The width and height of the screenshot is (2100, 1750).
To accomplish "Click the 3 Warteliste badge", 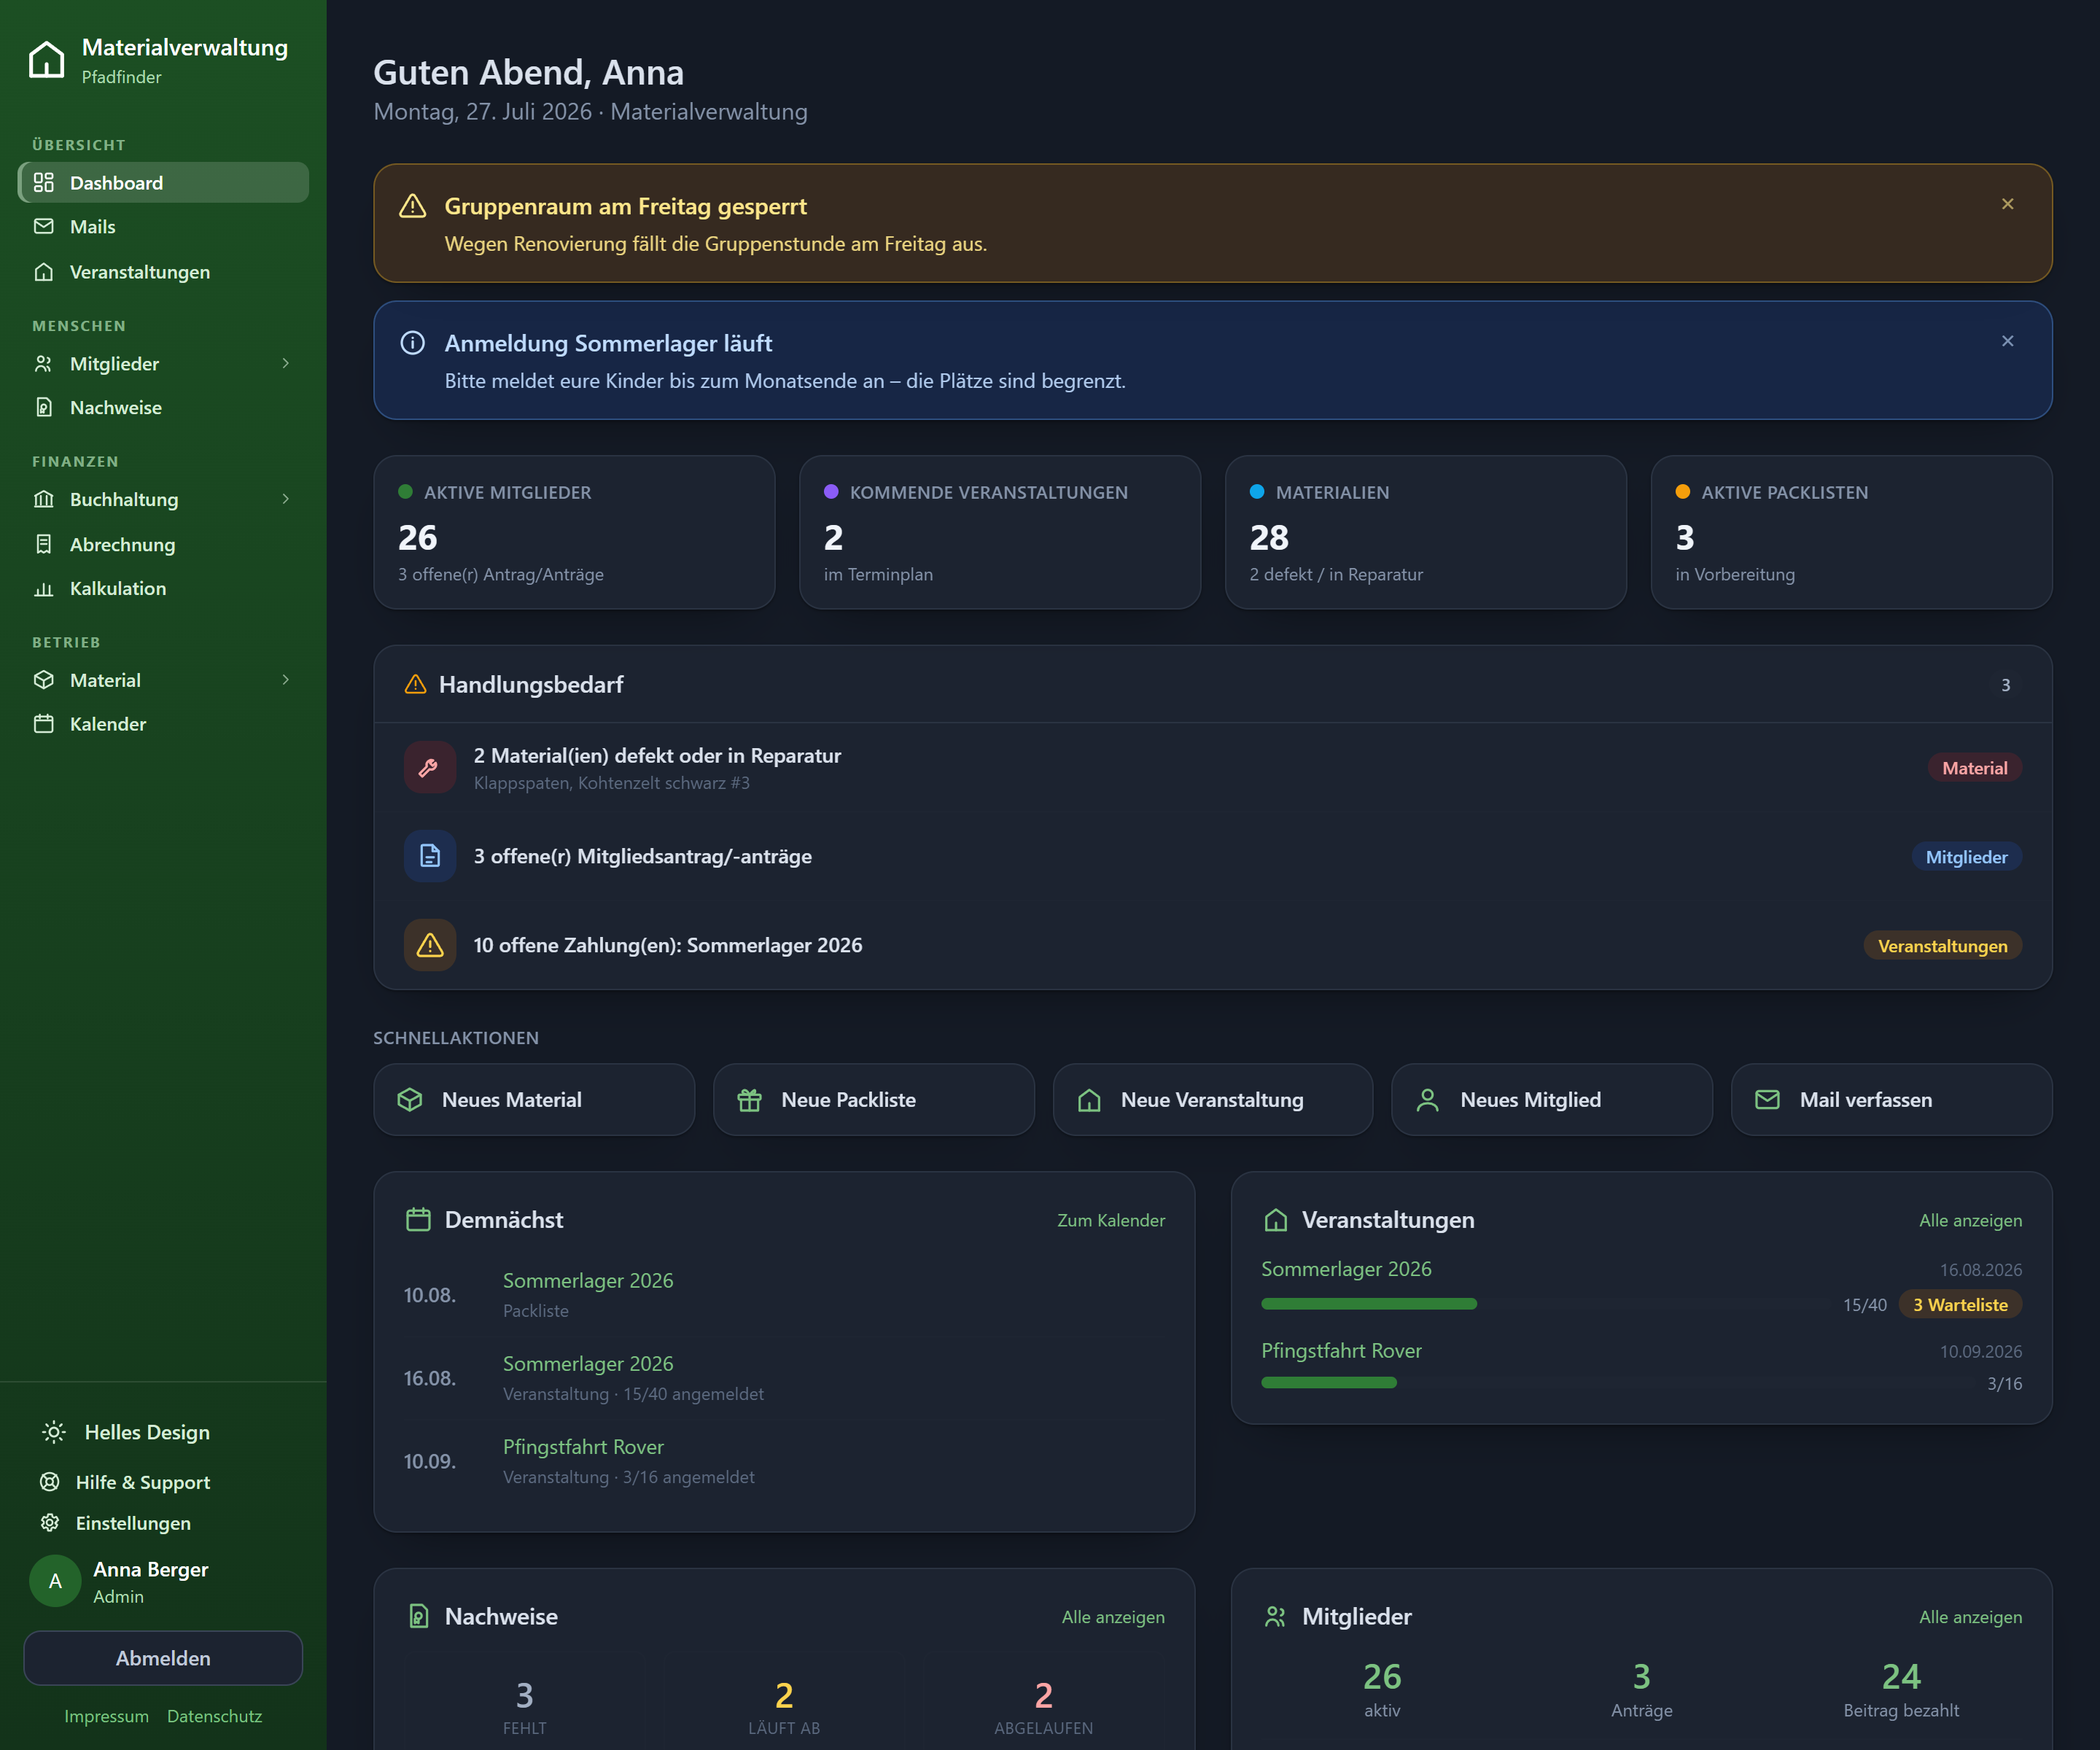I will (1960, 1305).
